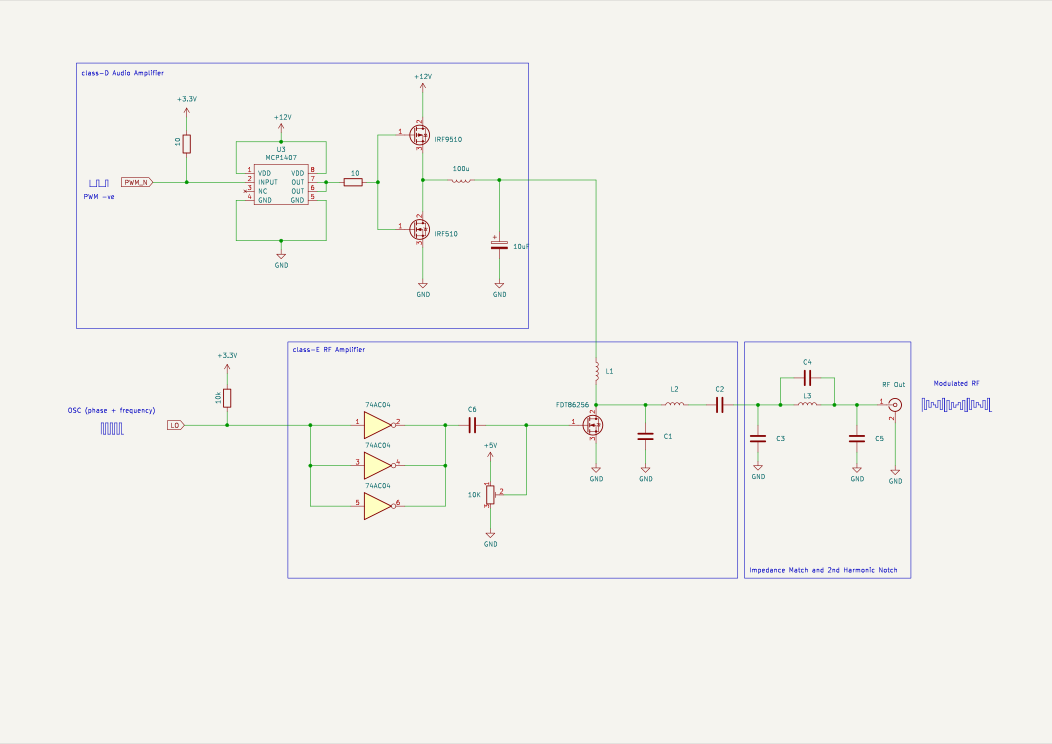Screen dimensions: 1052x744
Task: Select the IRF510 MOSFET symbol
Action: click(x=420, y=229)
